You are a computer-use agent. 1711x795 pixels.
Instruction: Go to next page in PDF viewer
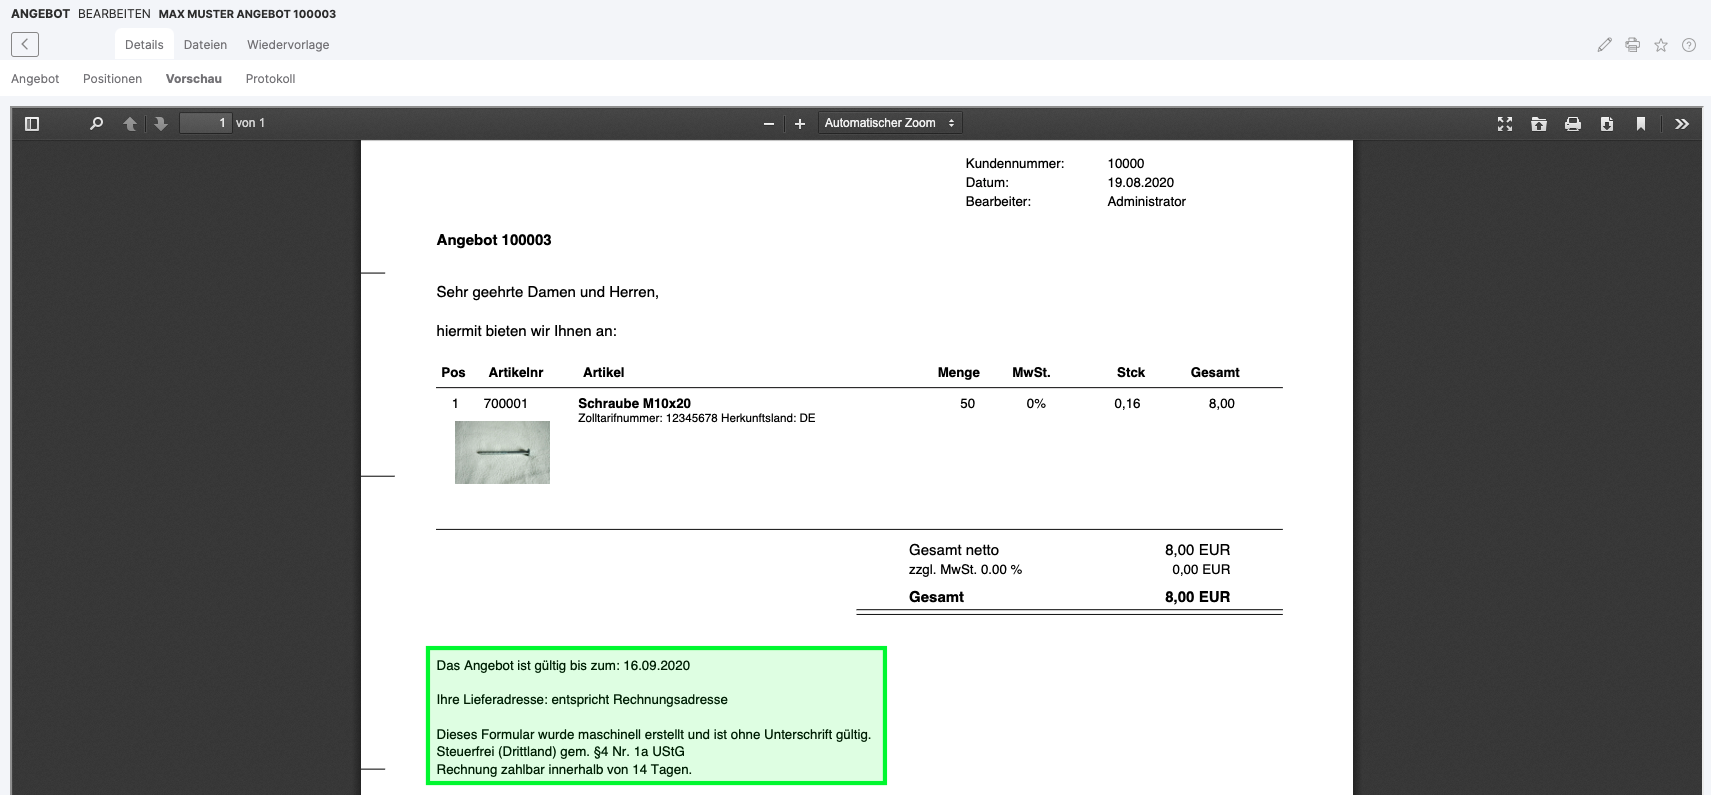(160, 124)
